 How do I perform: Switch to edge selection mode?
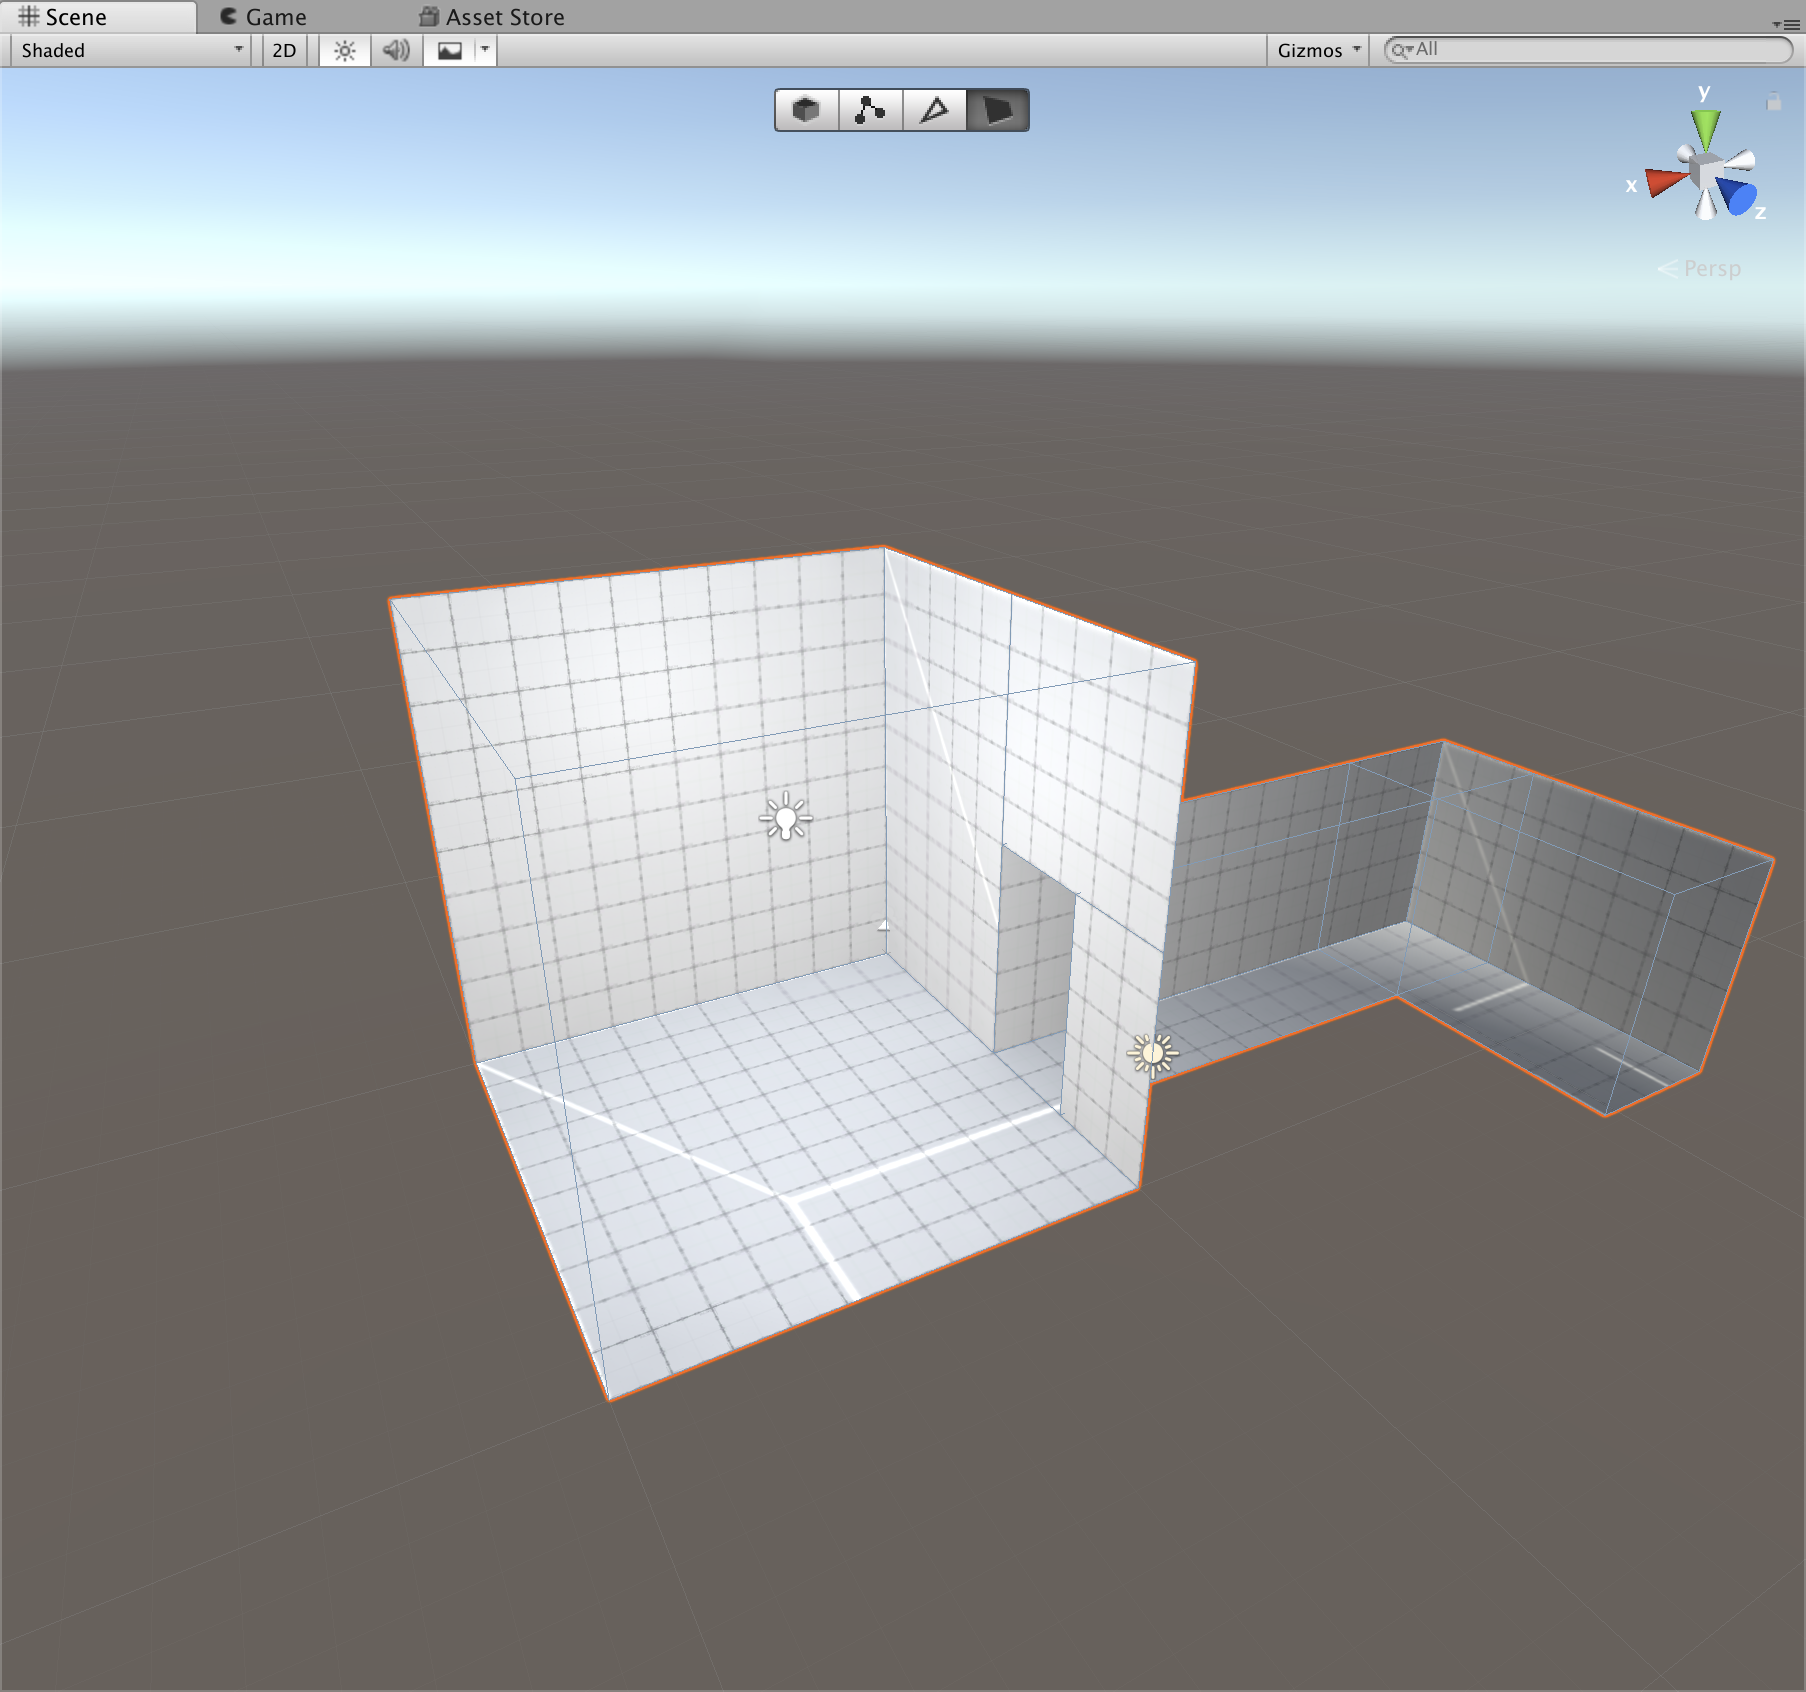pos(934,110)
